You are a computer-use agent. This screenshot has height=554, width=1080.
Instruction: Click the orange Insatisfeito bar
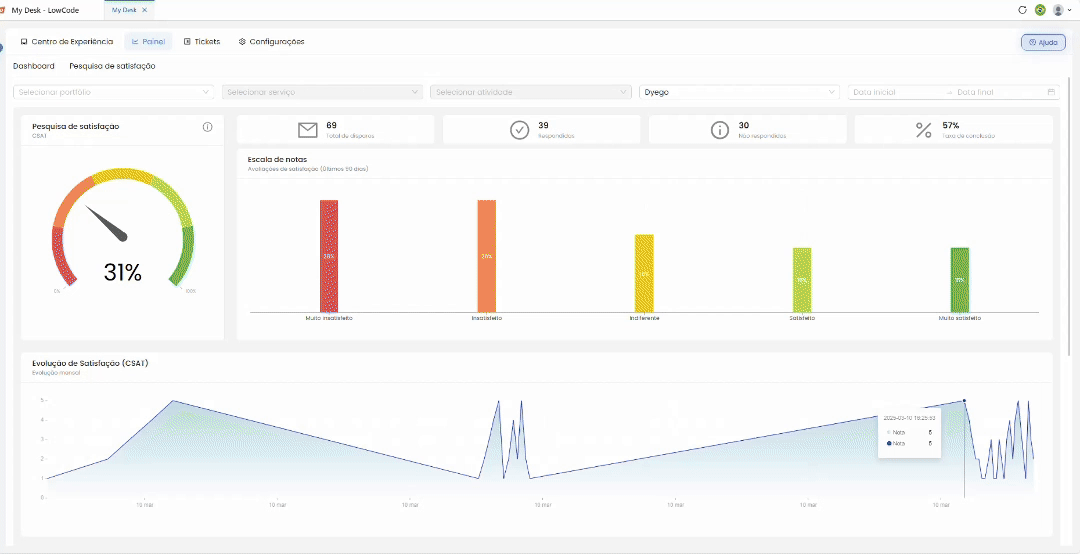point(486,256)
